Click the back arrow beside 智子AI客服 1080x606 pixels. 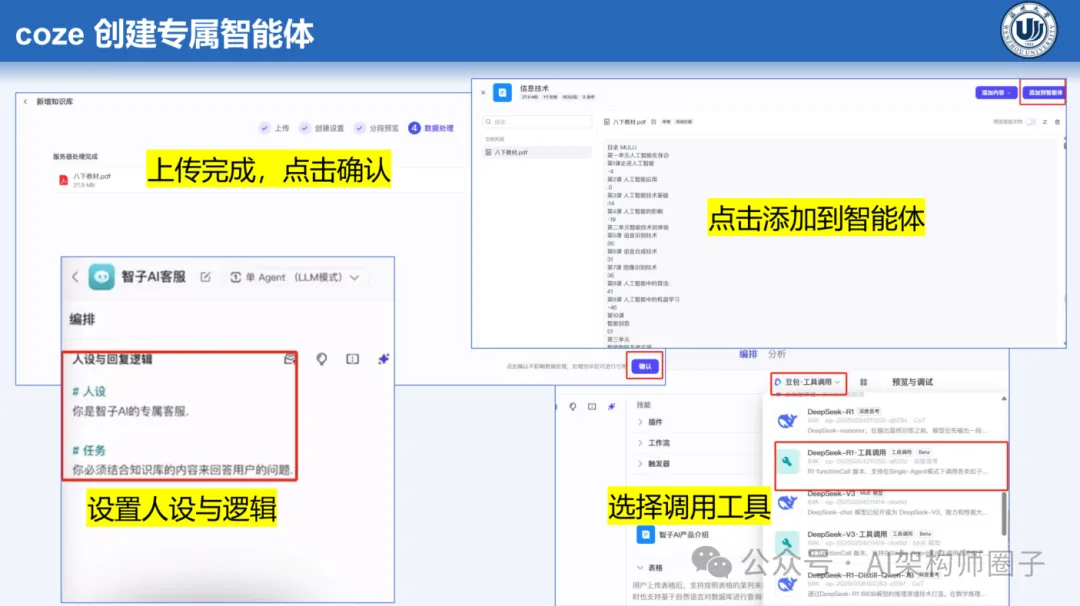point(75,277)
